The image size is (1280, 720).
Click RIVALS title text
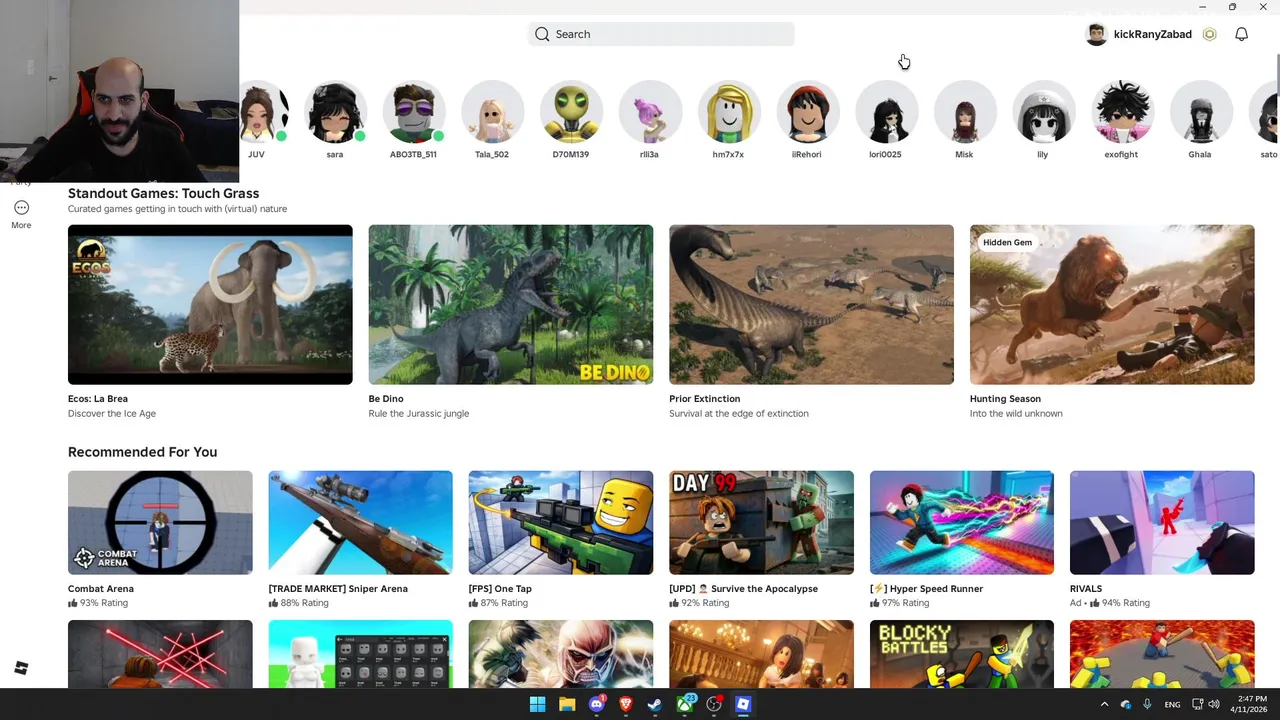tap(1086, 588)
